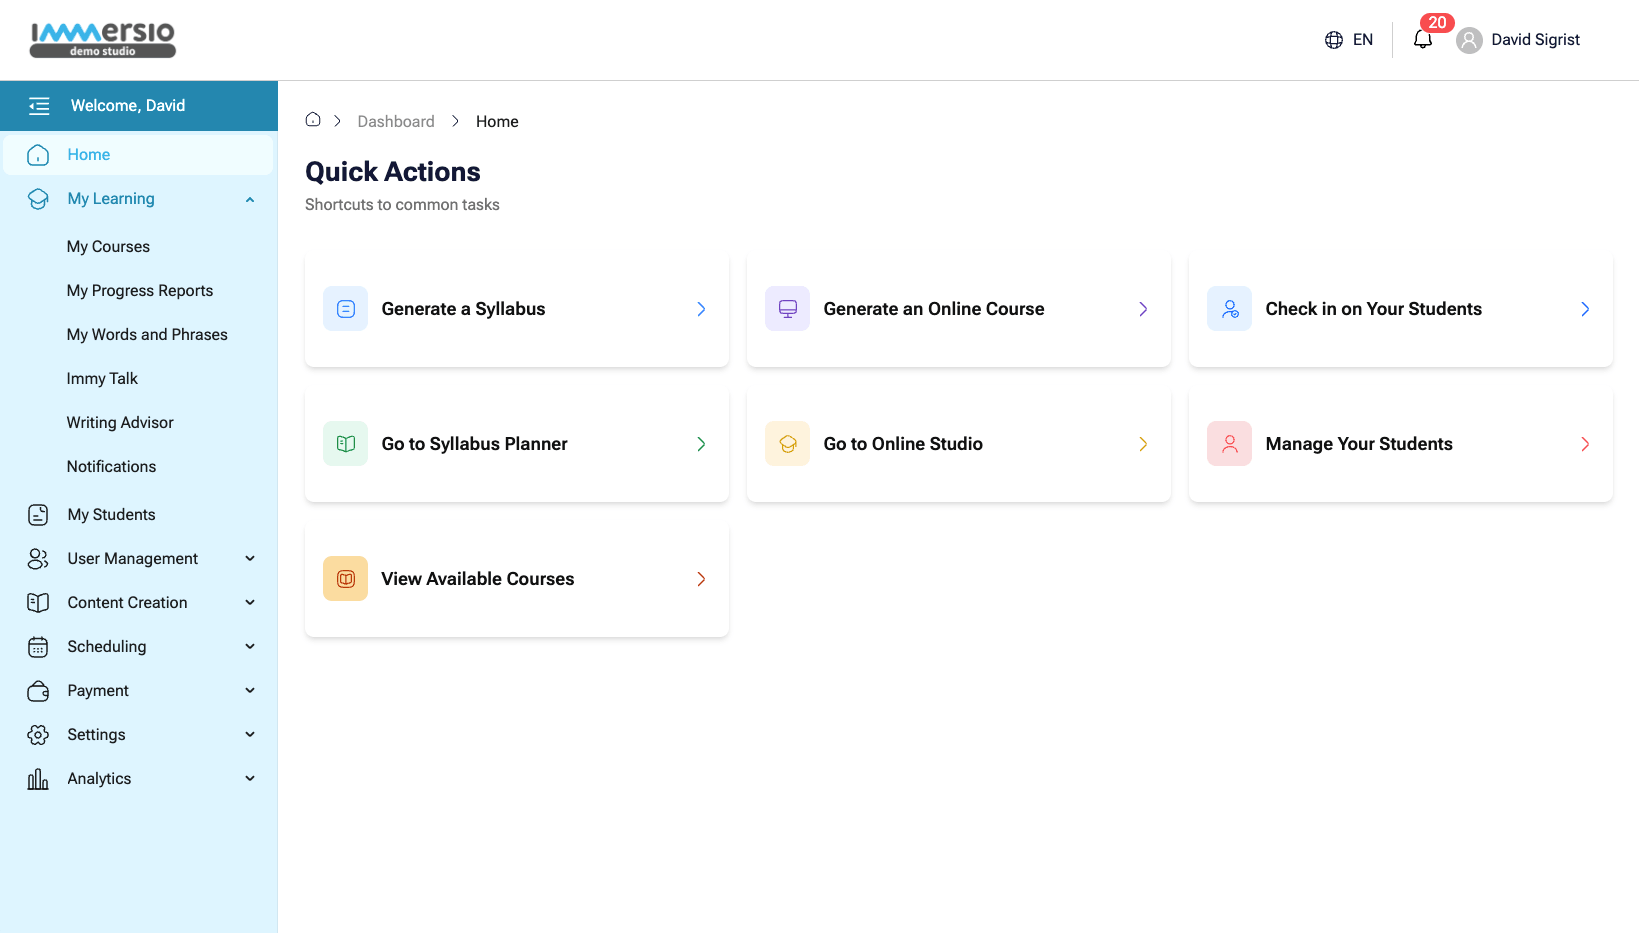Click the Check in on Your Students icon
Viewport: 1639px width, 933px height.
pyautogui.click(x=1230, y=309)
